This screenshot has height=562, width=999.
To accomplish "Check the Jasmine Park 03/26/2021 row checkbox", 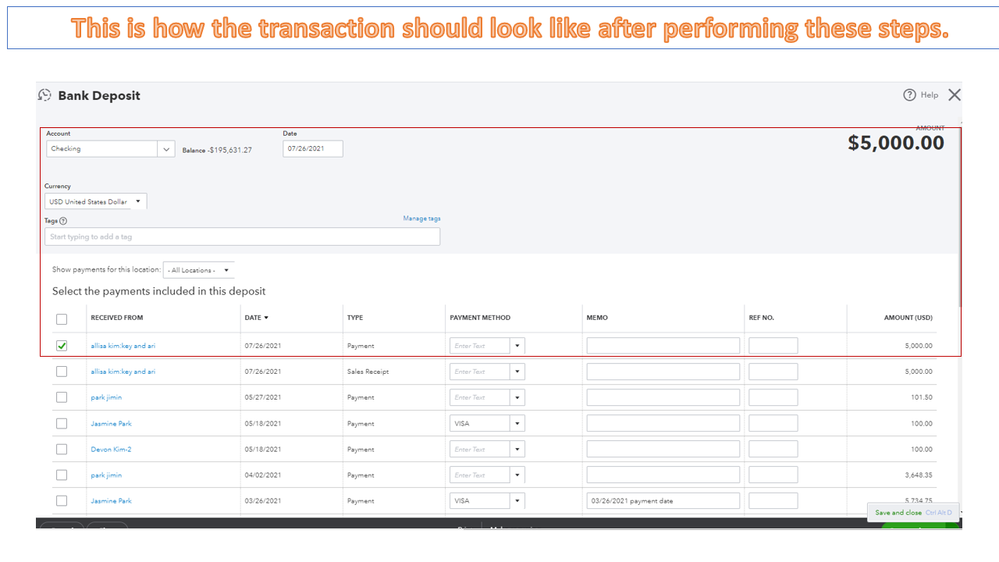I will tap(61, 501).
